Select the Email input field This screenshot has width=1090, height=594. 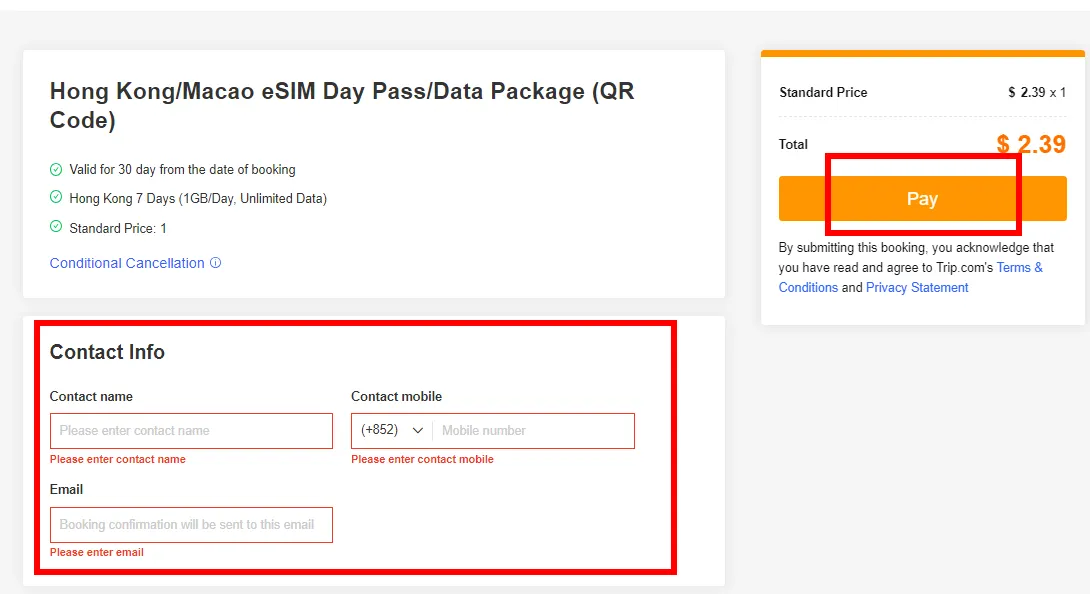[191, 524]
